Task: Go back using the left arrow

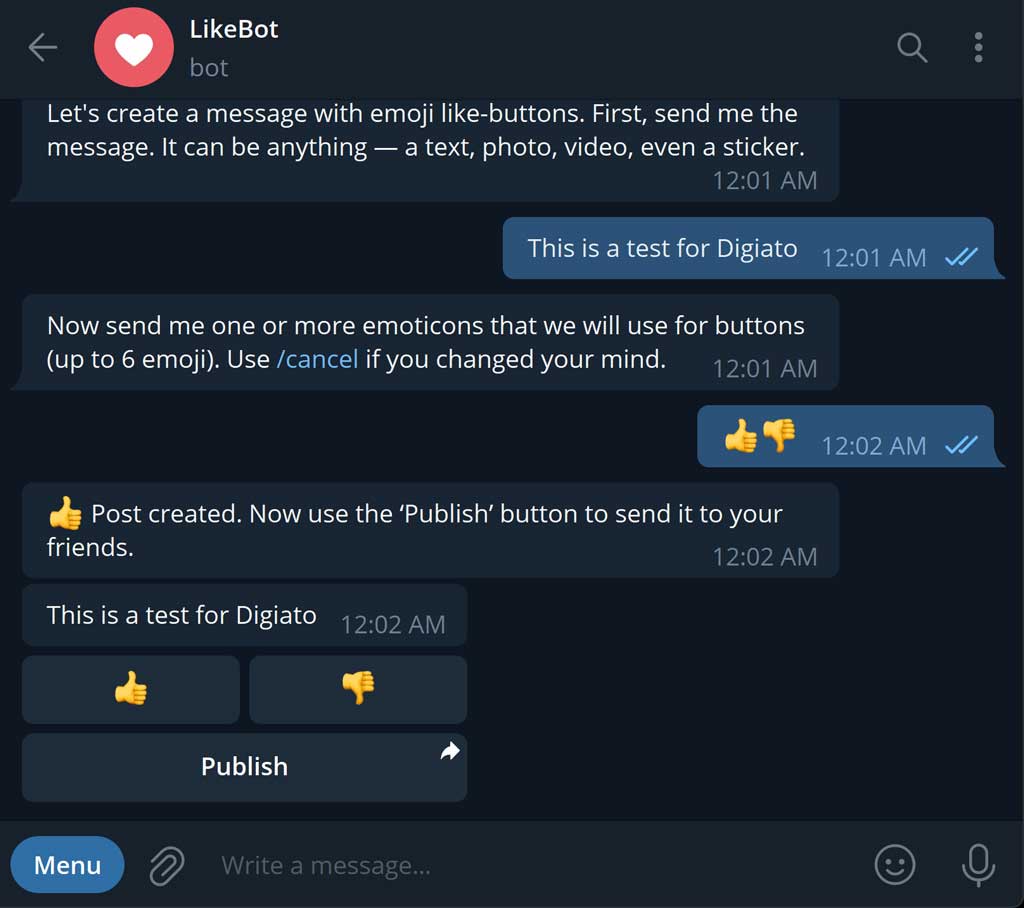Action: coord(43,48)
